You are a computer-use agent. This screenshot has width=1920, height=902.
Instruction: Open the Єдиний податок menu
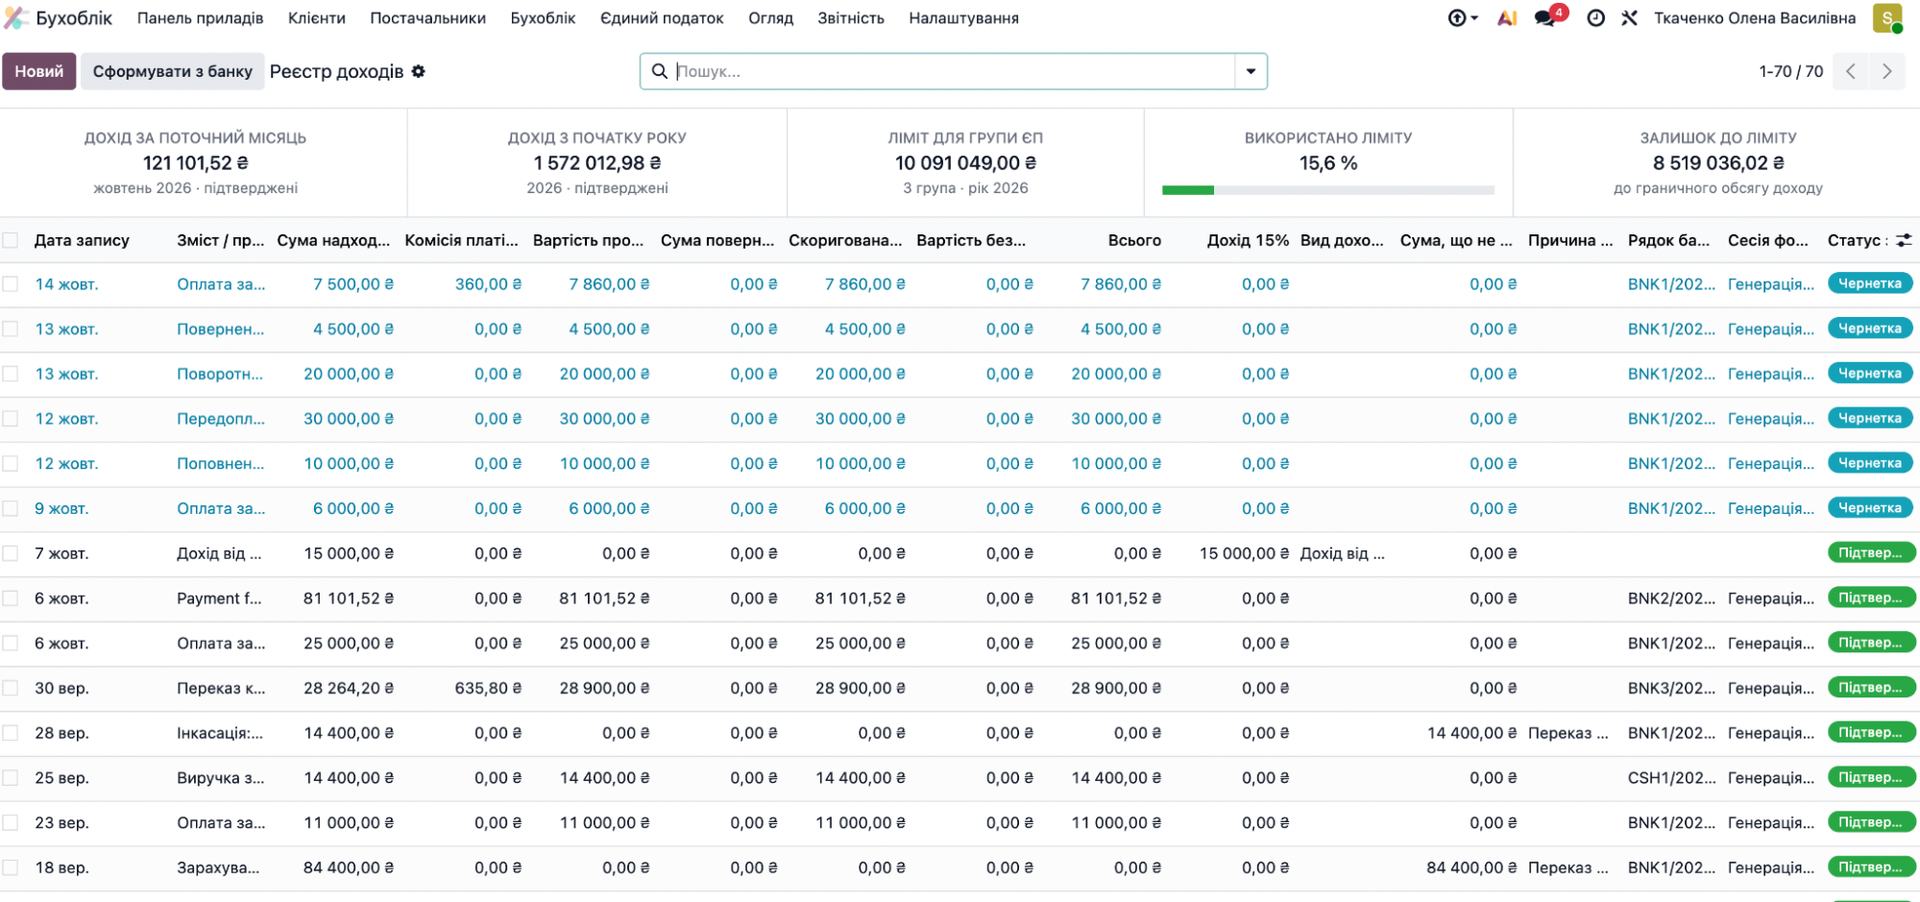pyautogui.click(x=662, y=18)
